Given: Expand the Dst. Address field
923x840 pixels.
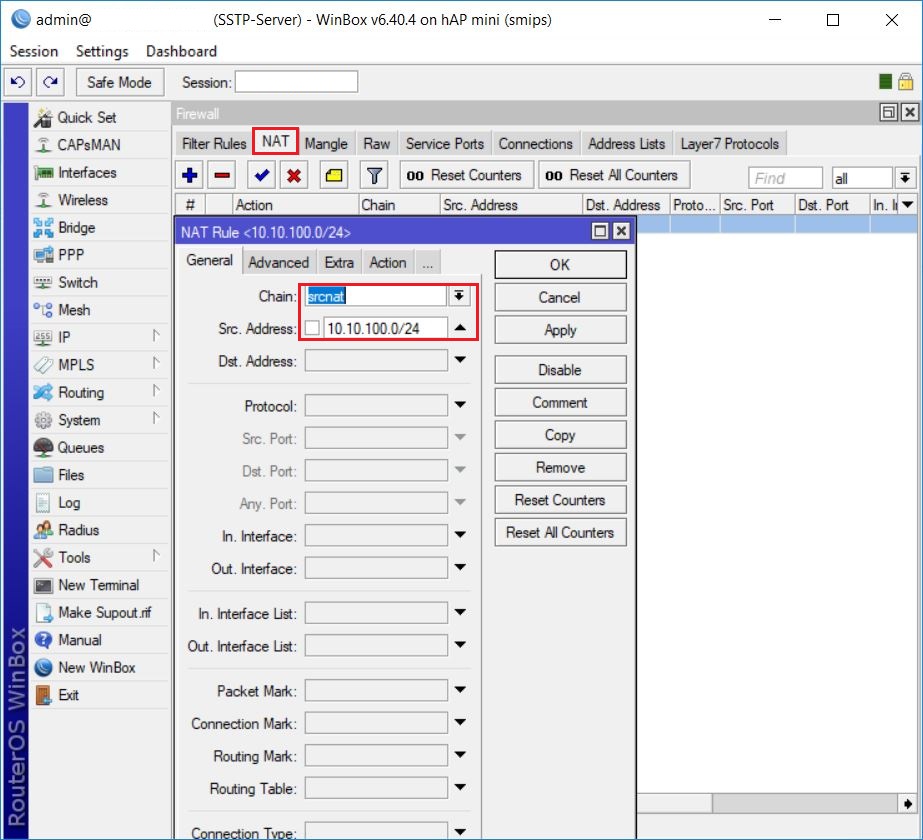Looking at the screenshot, I should pos(460,360).
